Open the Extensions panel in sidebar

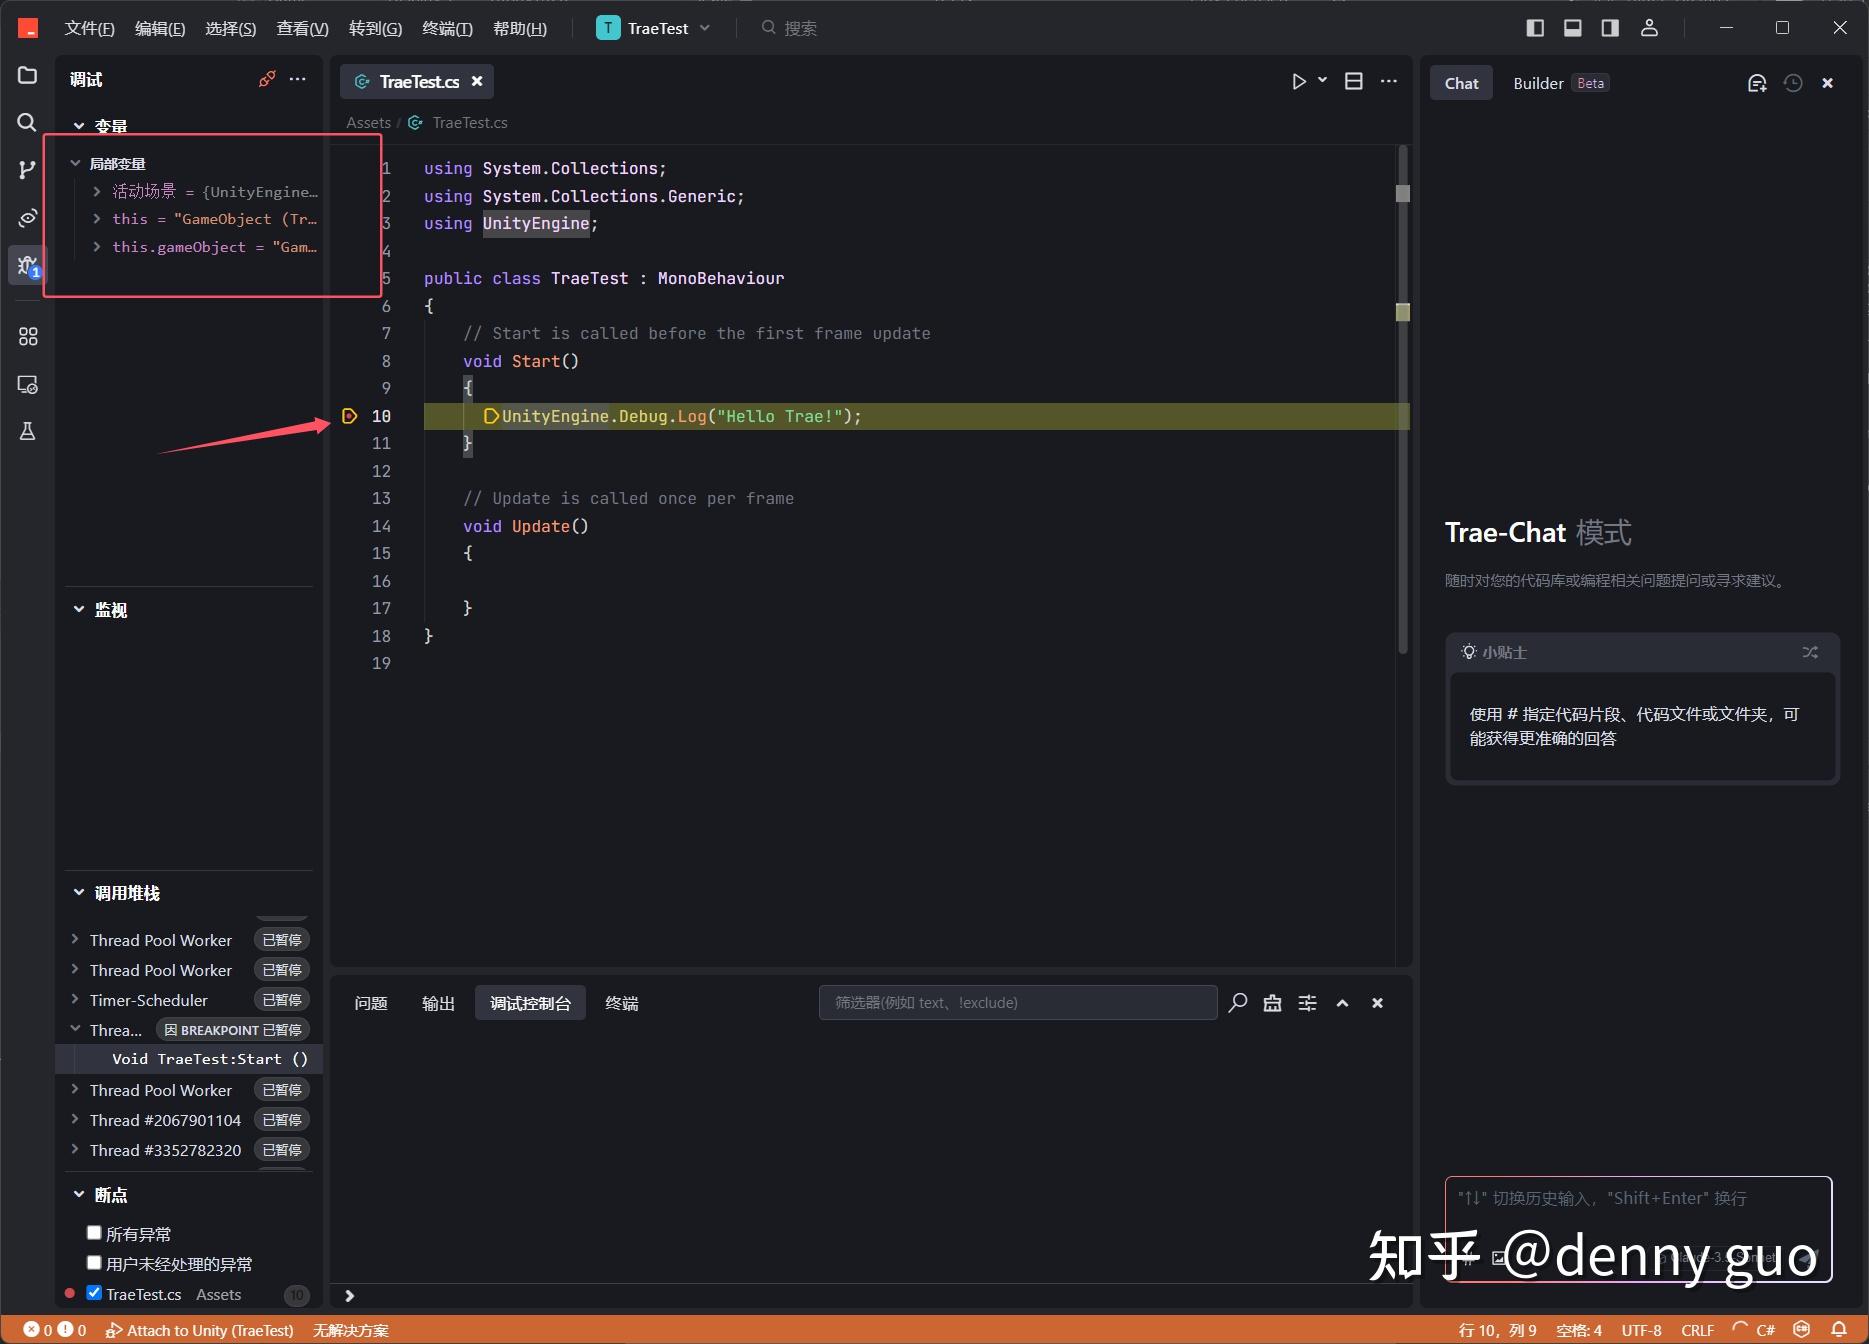(x=27, y=337)
